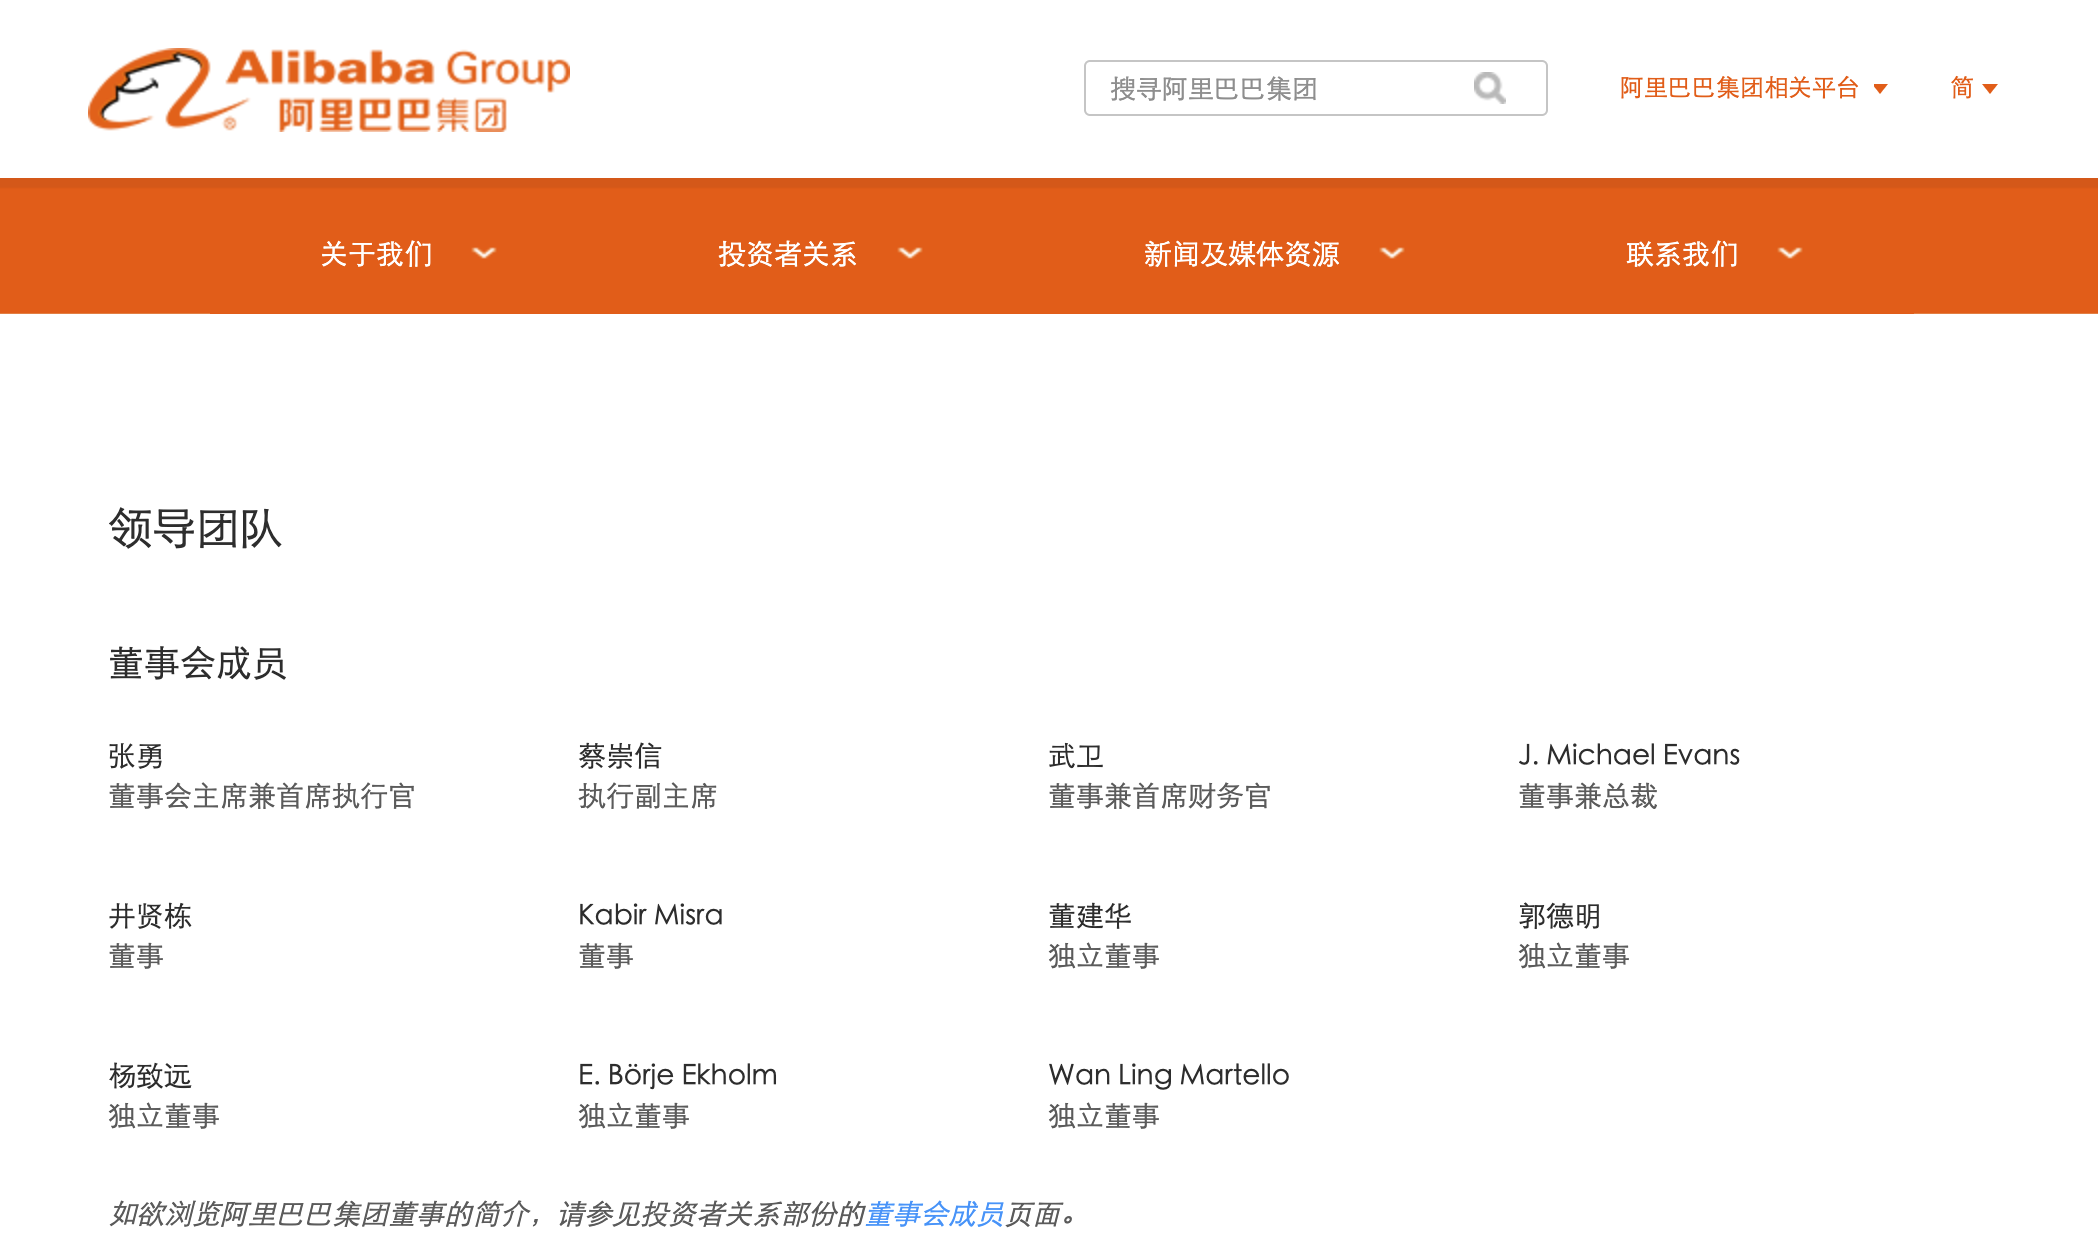Select the 联系我们 menu item
This screenshot has height=1252, width=2098.
[x=1682, y=254]
